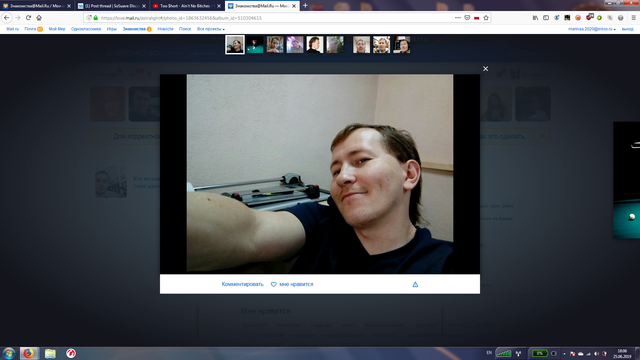
Task: Expand the Все проекты dropdown
Action: point(211,29)
